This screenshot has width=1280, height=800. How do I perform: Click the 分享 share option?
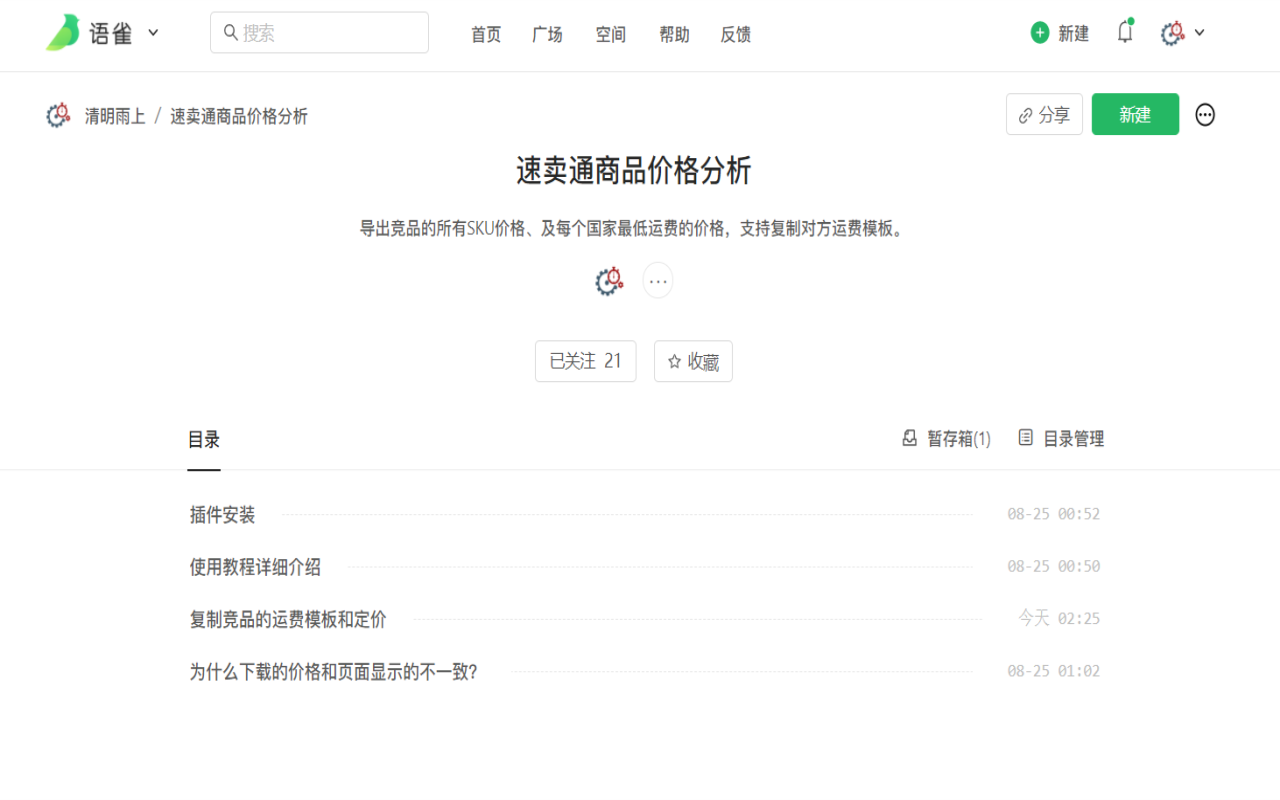(x=1044, y=114)
